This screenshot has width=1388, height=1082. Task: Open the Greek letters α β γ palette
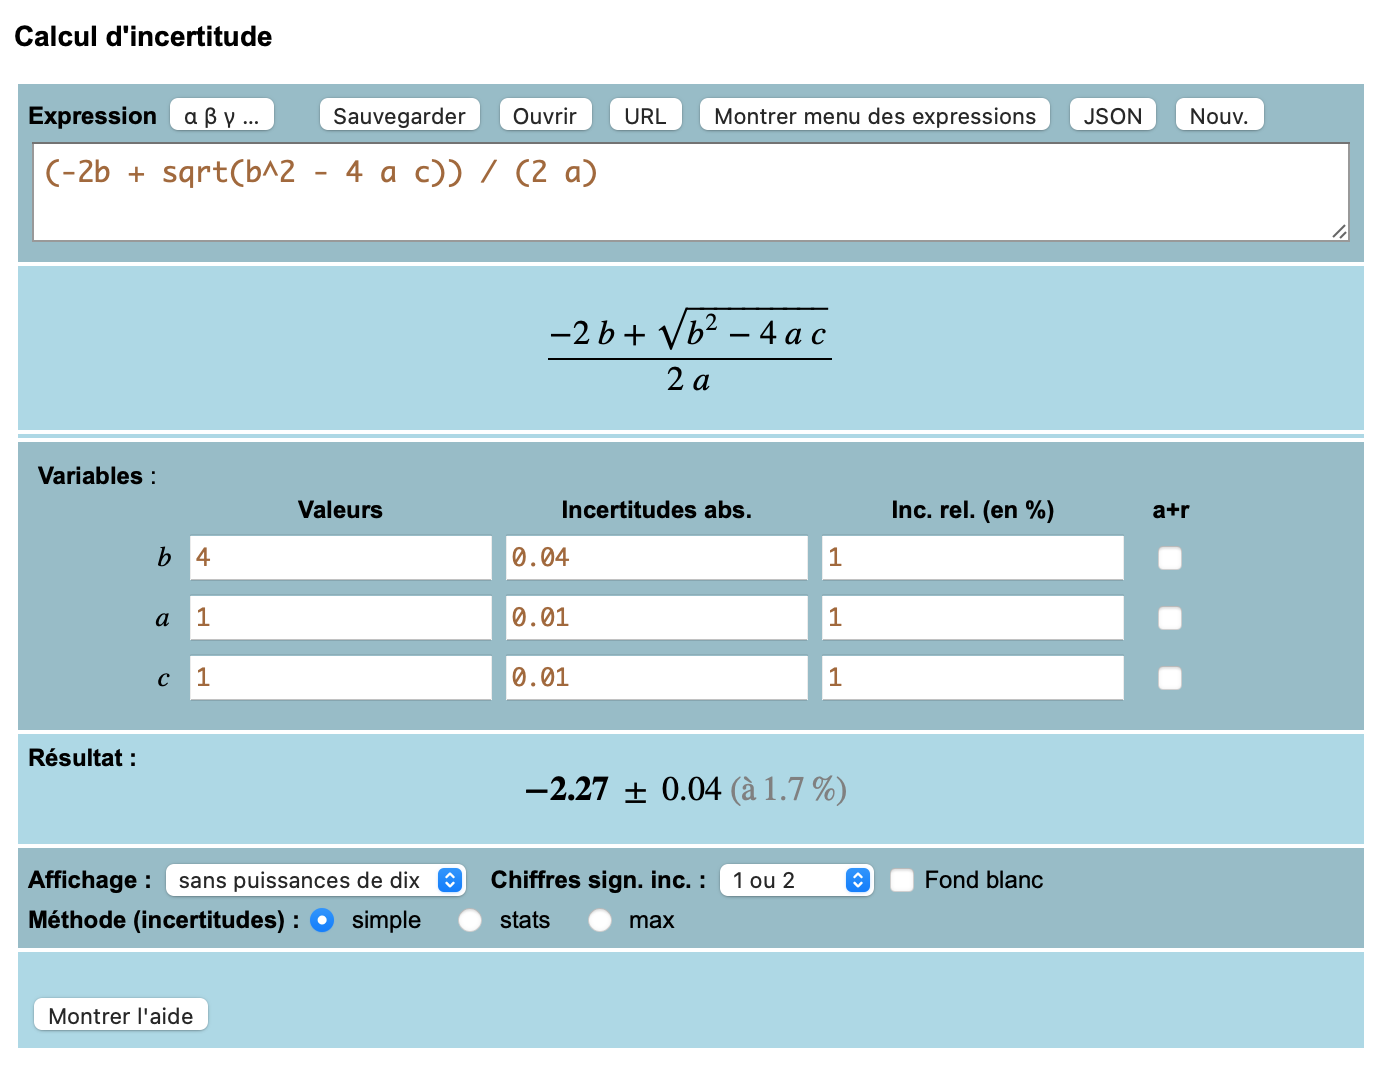[221, 116]
